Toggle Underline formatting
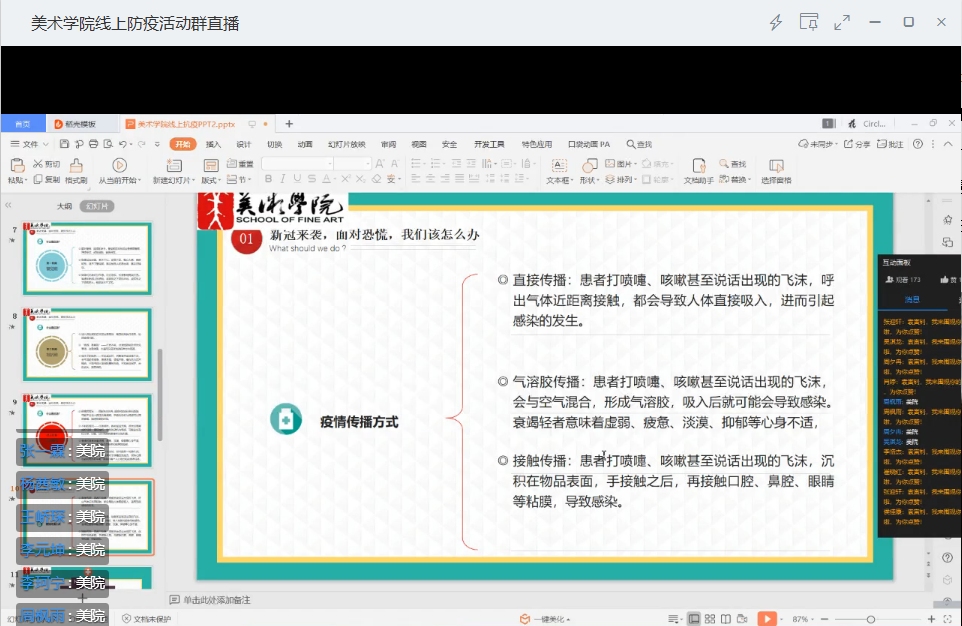This screenshot has width=962, height=626. (x=298, y=179)
